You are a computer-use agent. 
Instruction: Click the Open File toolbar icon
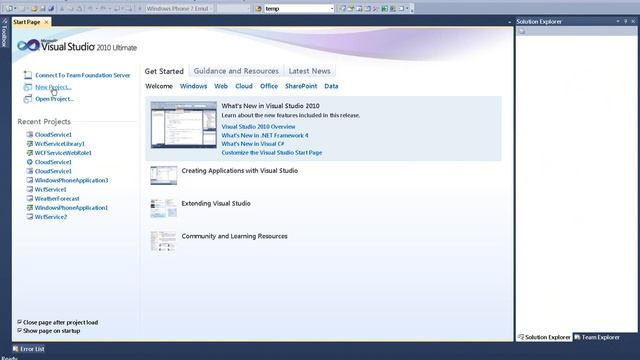(x=34, y=8)
